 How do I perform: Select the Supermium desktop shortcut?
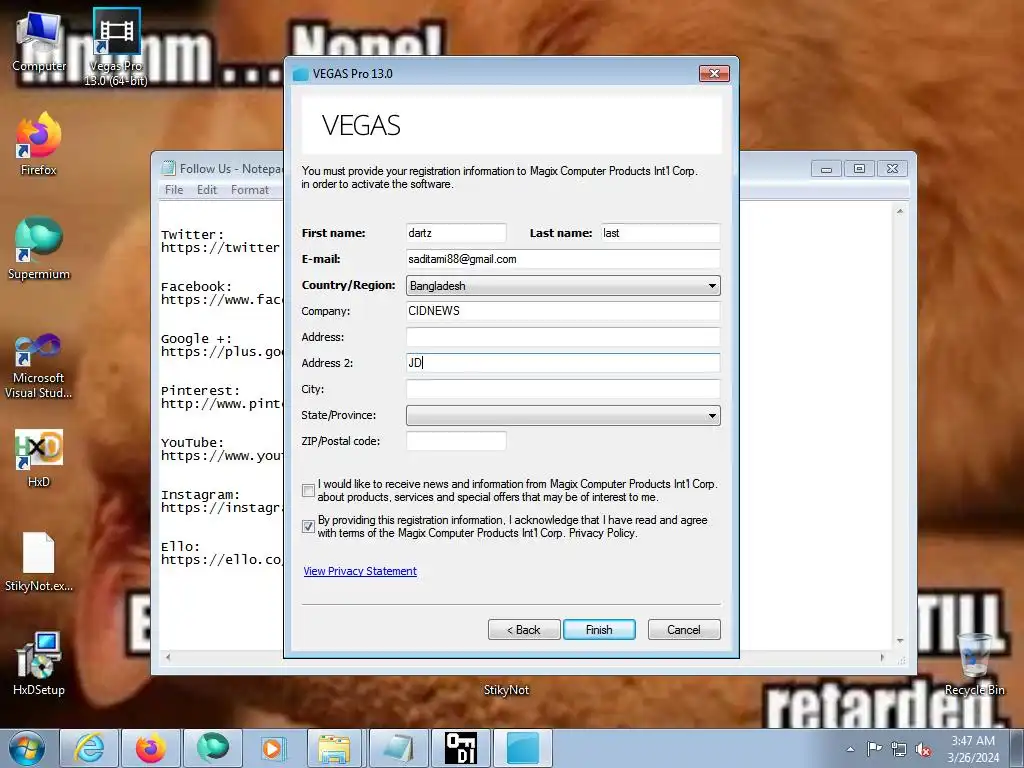click(39, 248)
